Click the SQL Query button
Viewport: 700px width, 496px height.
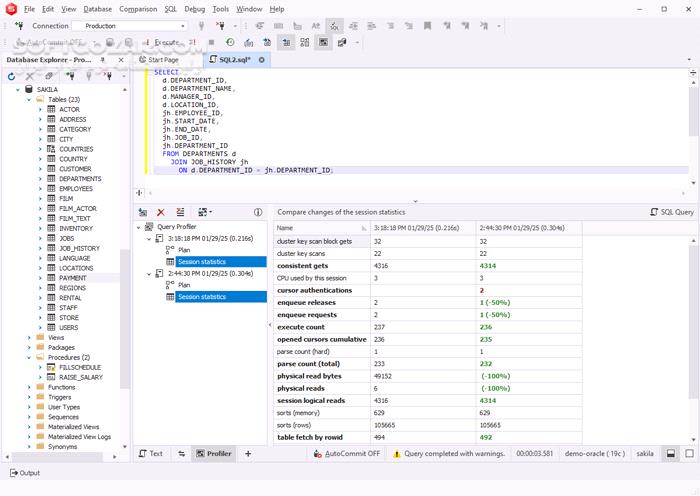(672, 213)
